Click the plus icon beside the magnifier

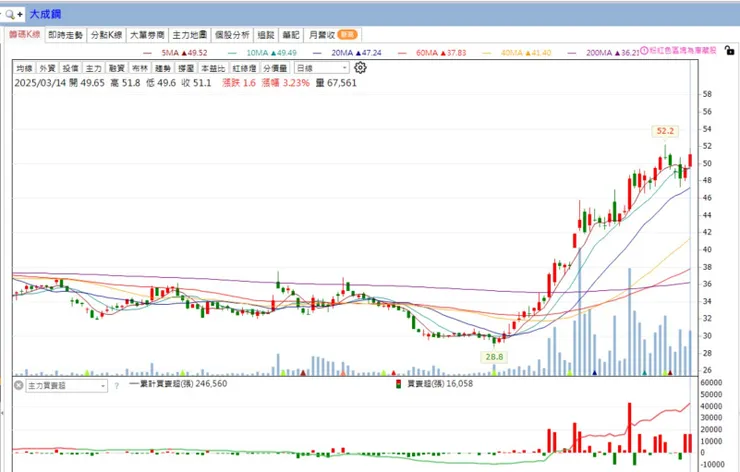click(x=20, y=14)
